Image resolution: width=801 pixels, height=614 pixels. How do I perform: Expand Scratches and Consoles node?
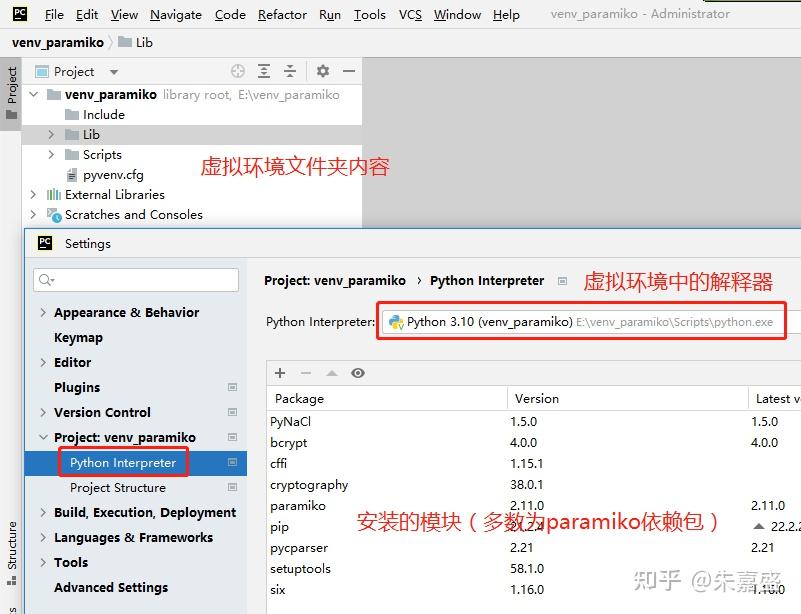[34, 215]
